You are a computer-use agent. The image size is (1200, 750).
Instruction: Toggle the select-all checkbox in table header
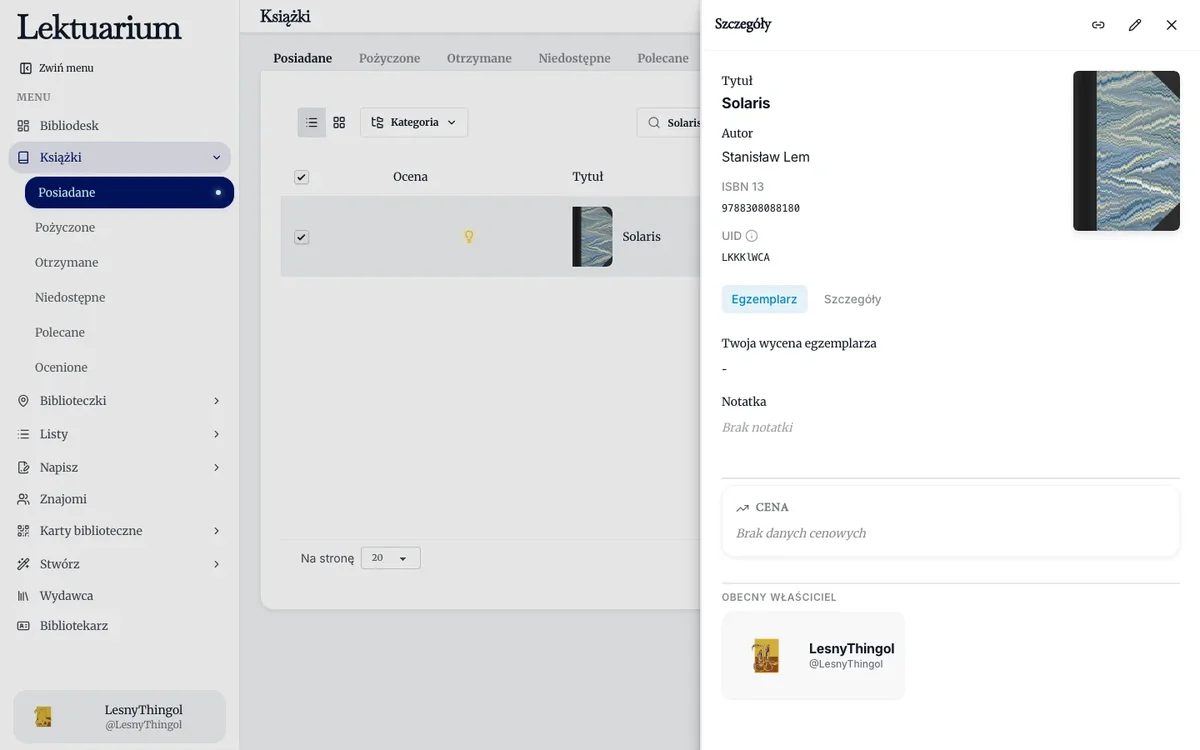point(302,177)
